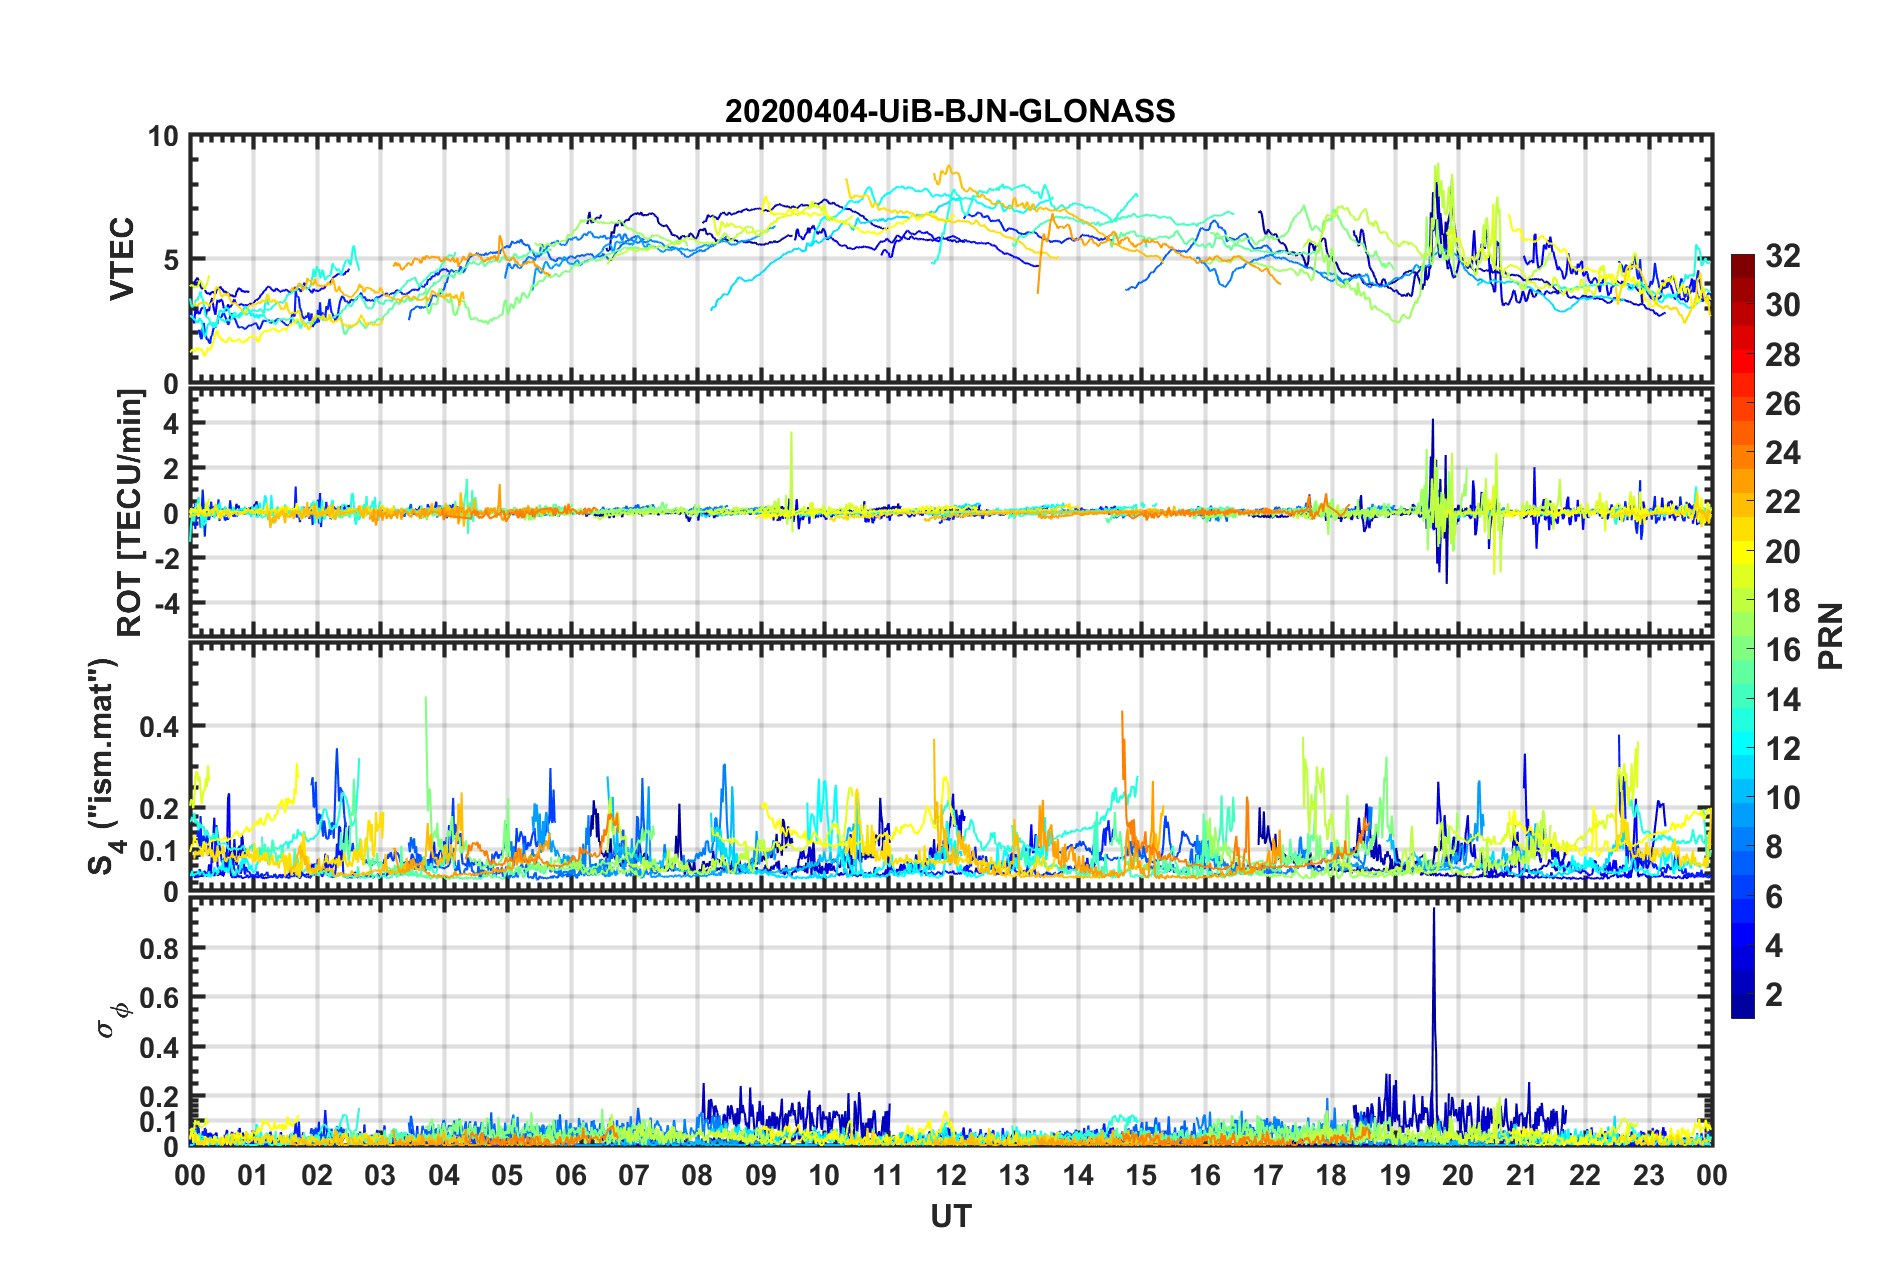Click x-axis tick label 19
Image resolution: width=1902 pixels, height=1272 pixels.
pyautogui.click(x=1395, y=1175)
